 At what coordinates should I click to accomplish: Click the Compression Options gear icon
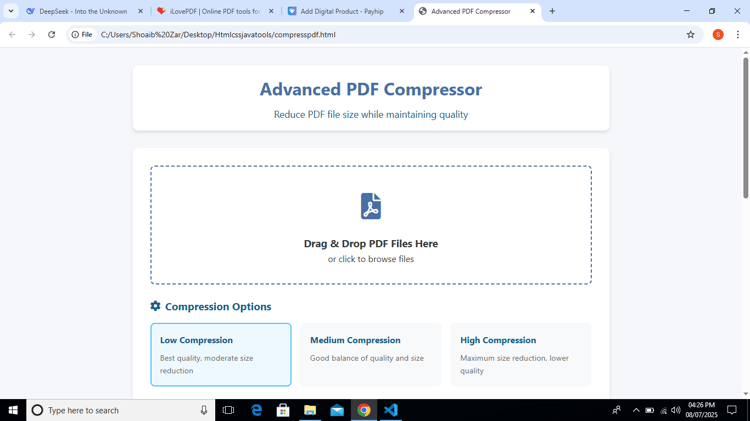(x=155, y=306)
